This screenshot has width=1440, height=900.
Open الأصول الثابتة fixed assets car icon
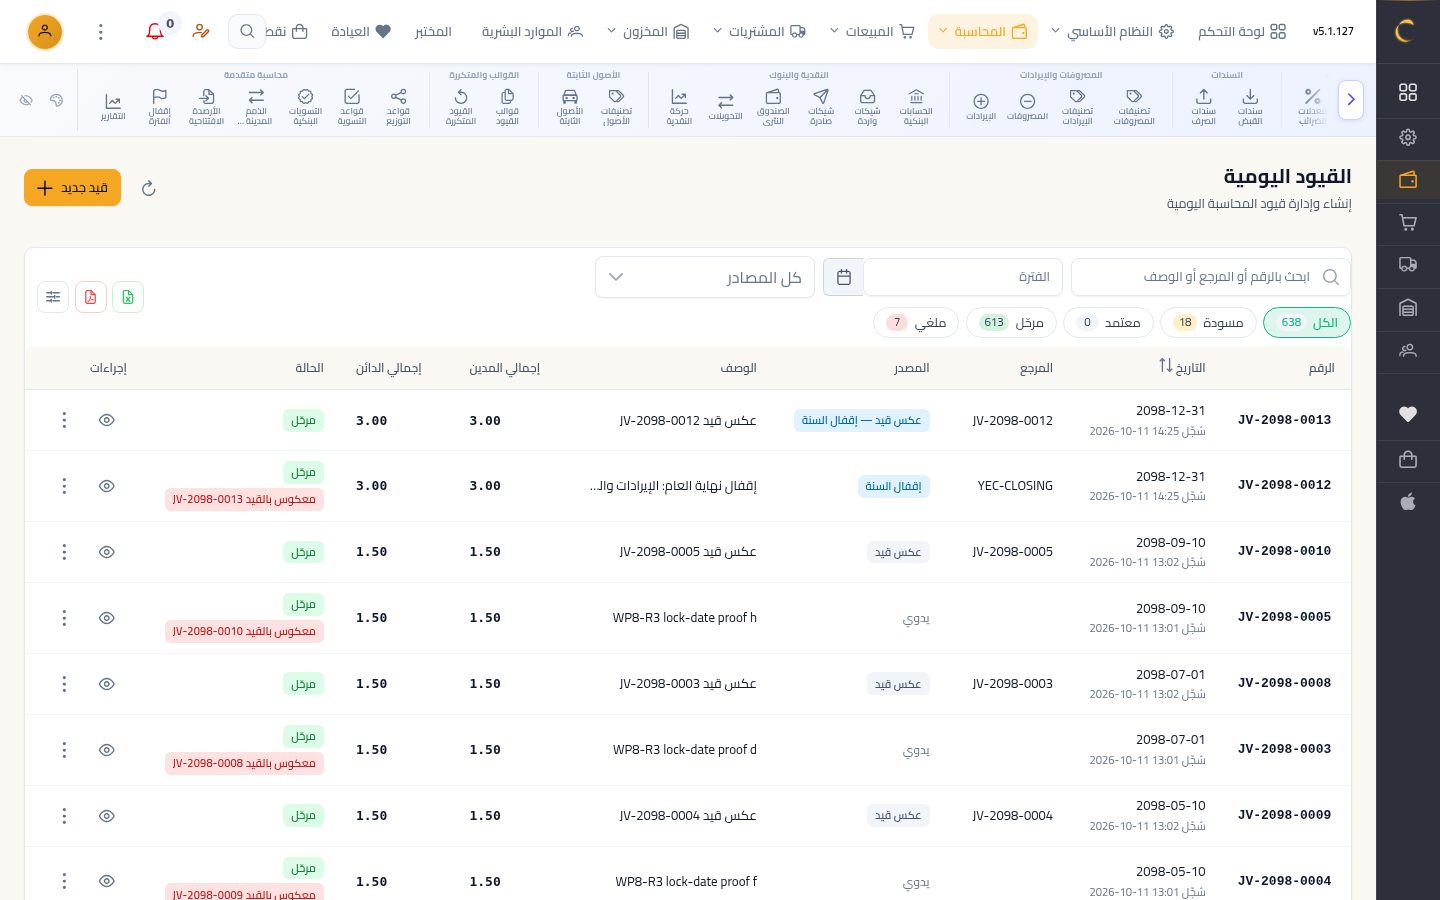pyautogui.click(x=570, y=106)
